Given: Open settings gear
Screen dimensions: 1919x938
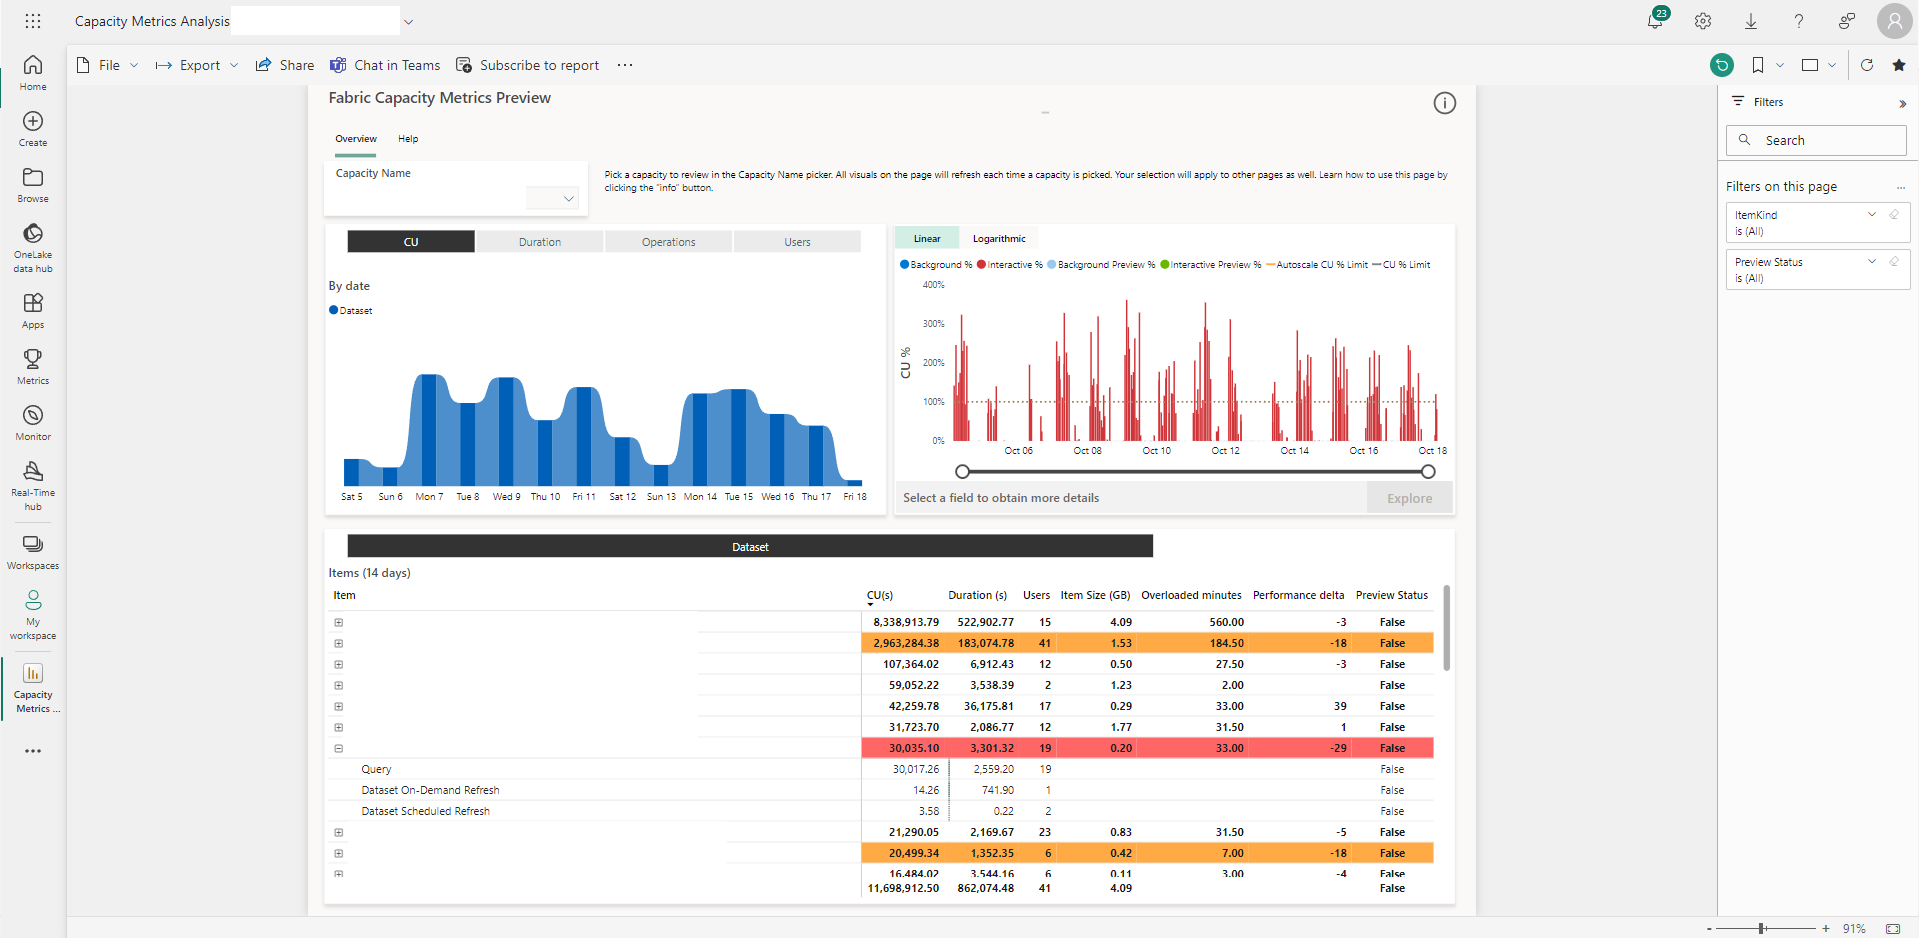Looking at the screenshot, I should click(1703, 21).
